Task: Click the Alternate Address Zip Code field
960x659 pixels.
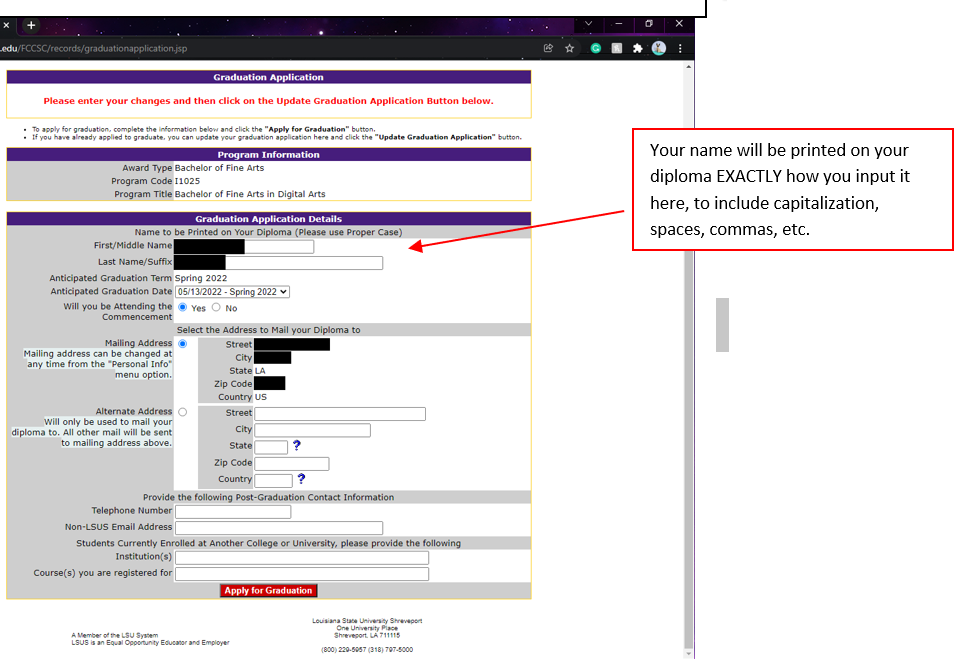Action: point(291,464)
